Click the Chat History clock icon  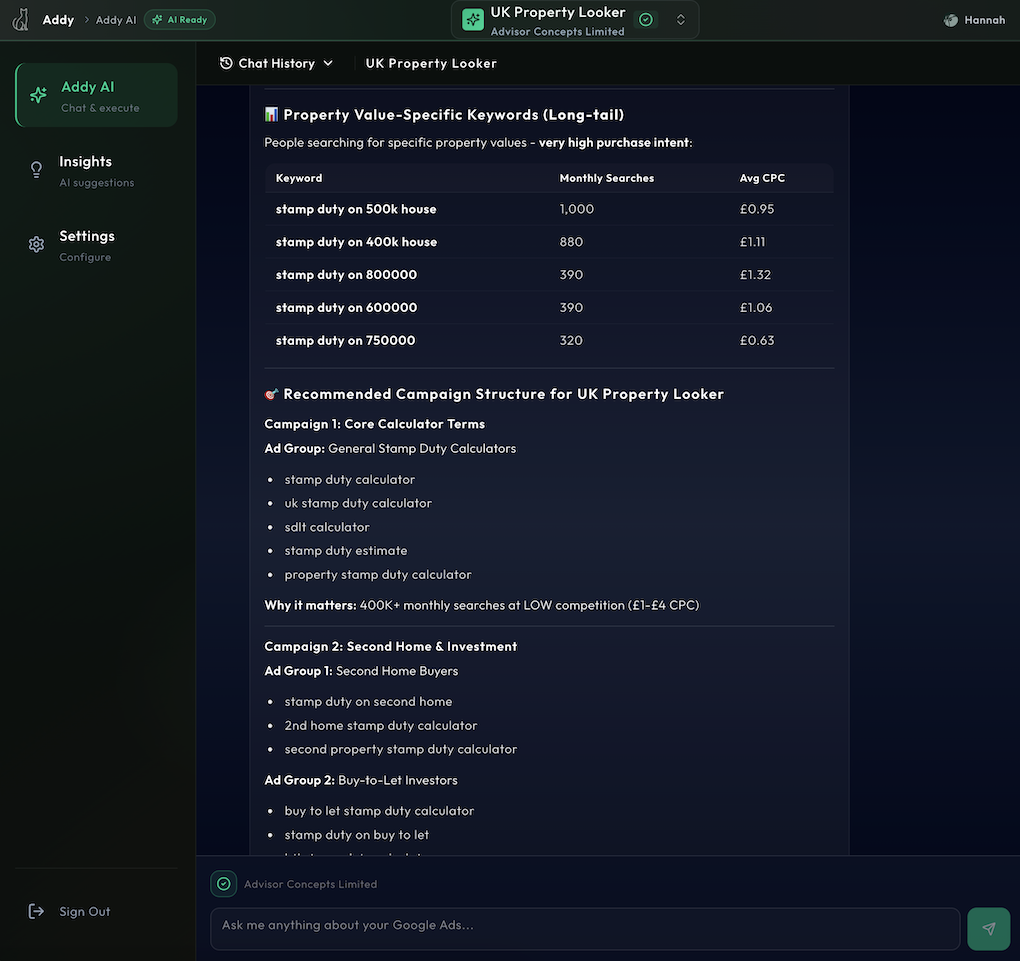tap(226, 63)
